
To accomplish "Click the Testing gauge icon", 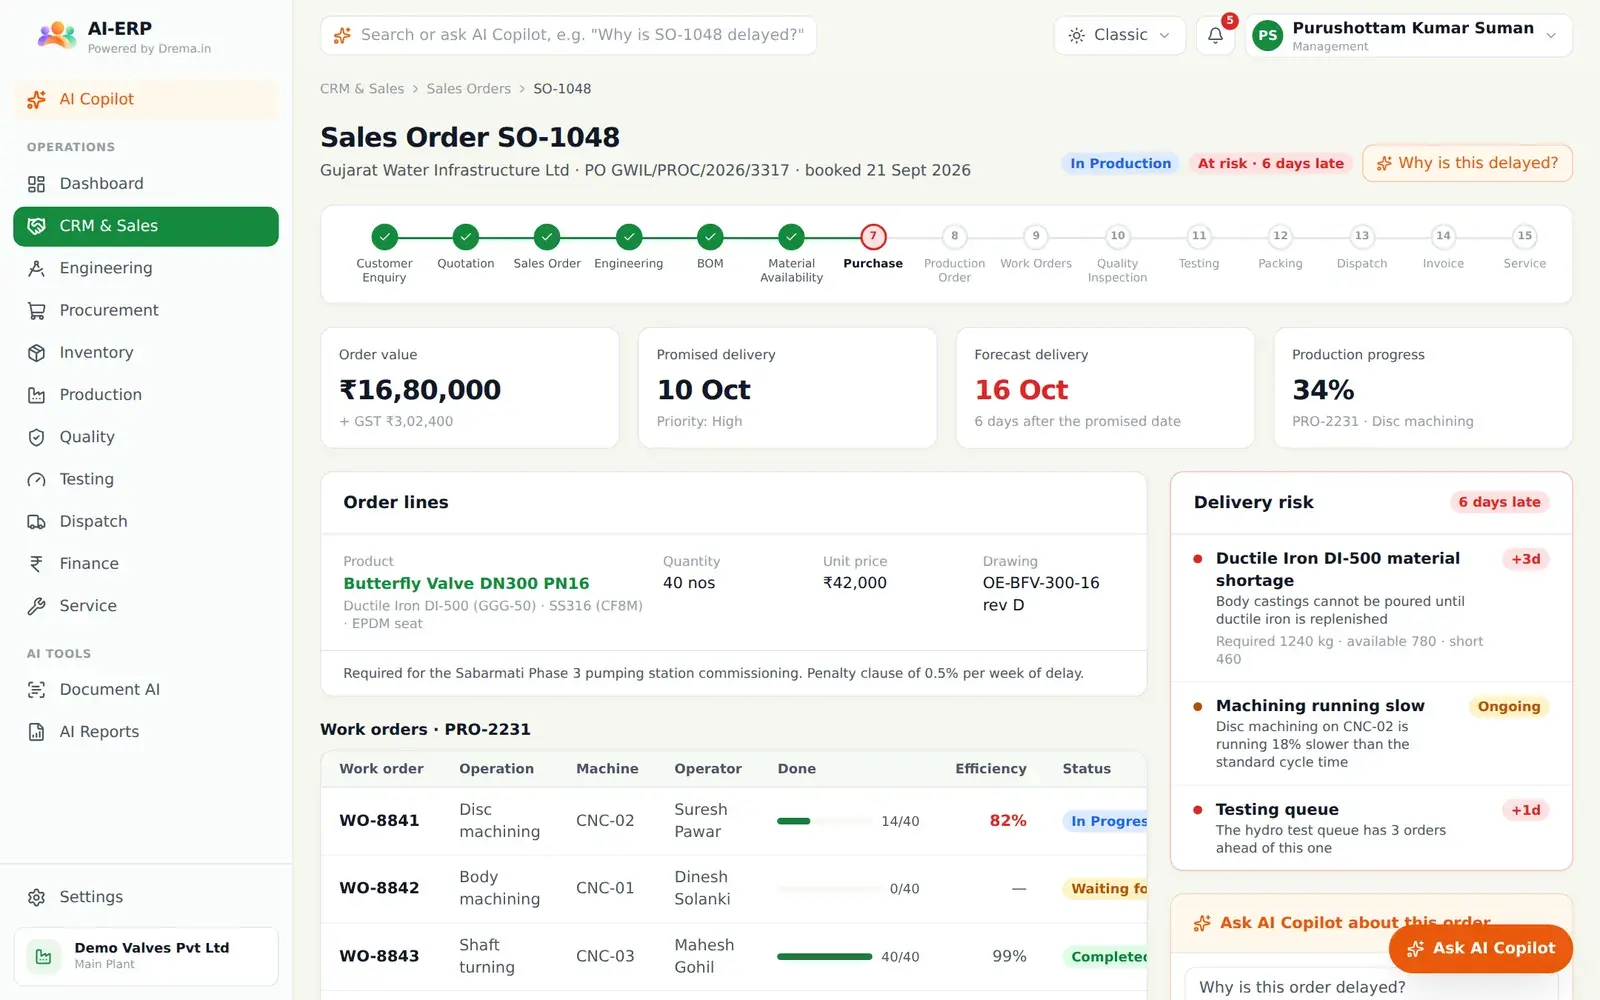I will pyautogui.click(x=37, y=479).
